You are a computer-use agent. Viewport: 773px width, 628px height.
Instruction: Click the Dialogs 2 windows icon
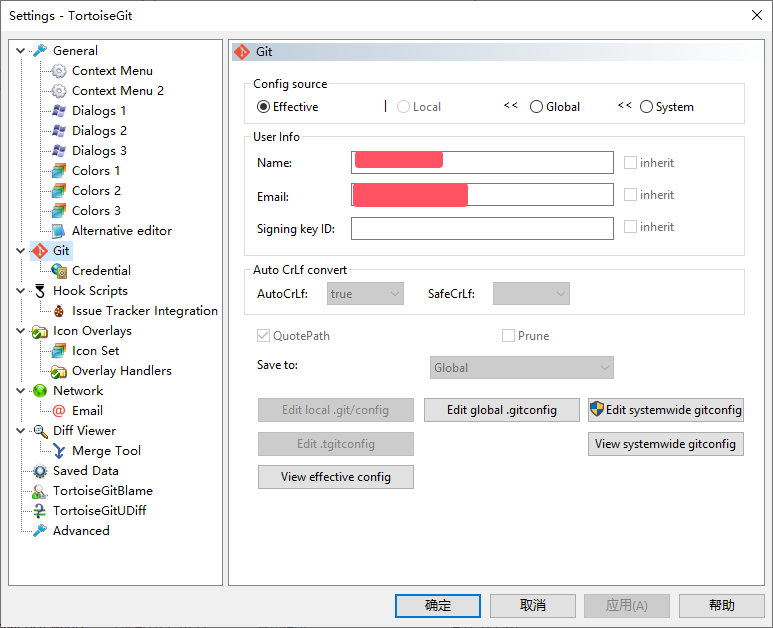[x=59, y=131]
